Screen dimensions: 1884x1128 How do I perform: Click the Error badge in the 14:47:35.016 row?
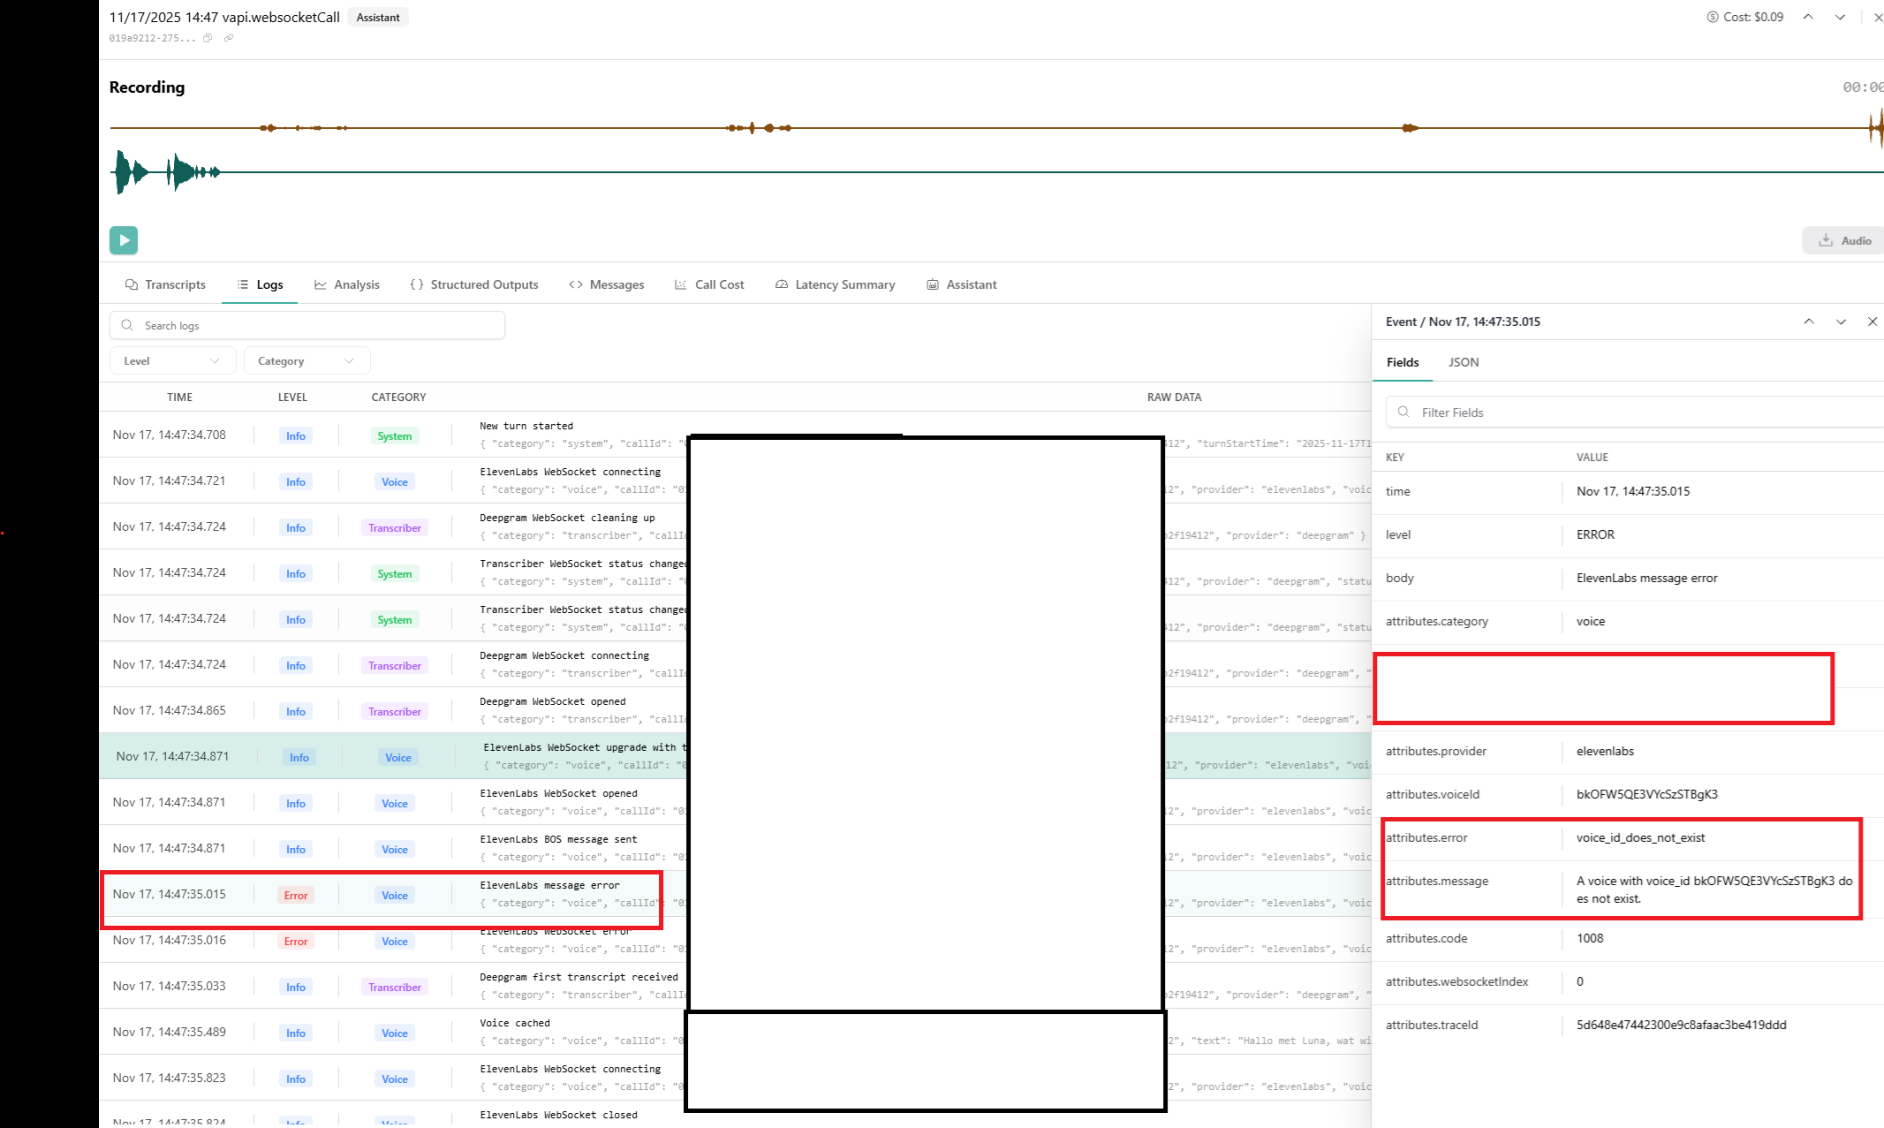click(296, 941)
